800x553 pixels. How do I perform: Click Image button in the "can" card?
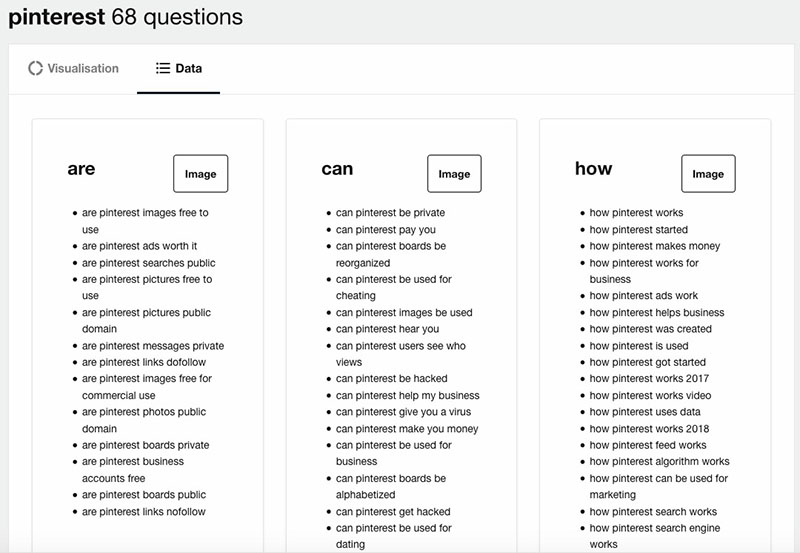pos(454,174)
